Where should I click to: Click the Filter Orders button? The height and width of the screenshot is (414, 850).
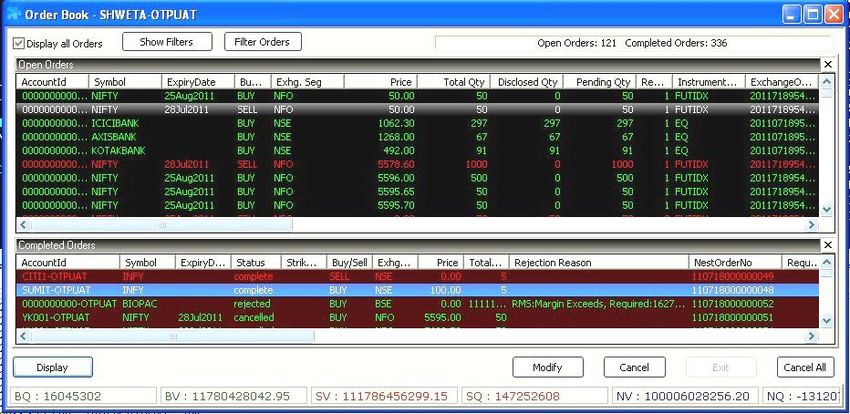coord(263,42)
